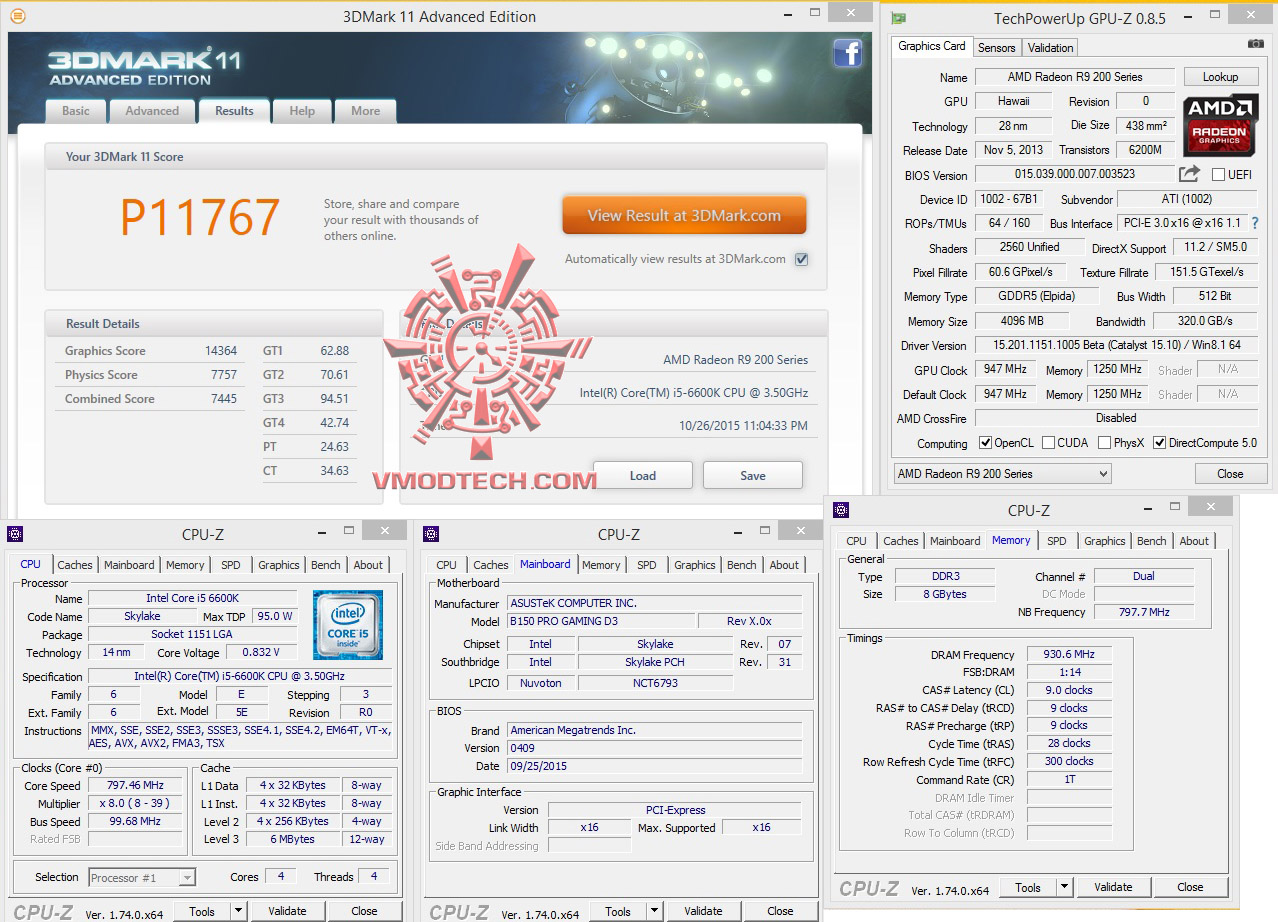
Task: Click the Multiplier value x 8.0 (8 - 39)
Action: [135, 803]
